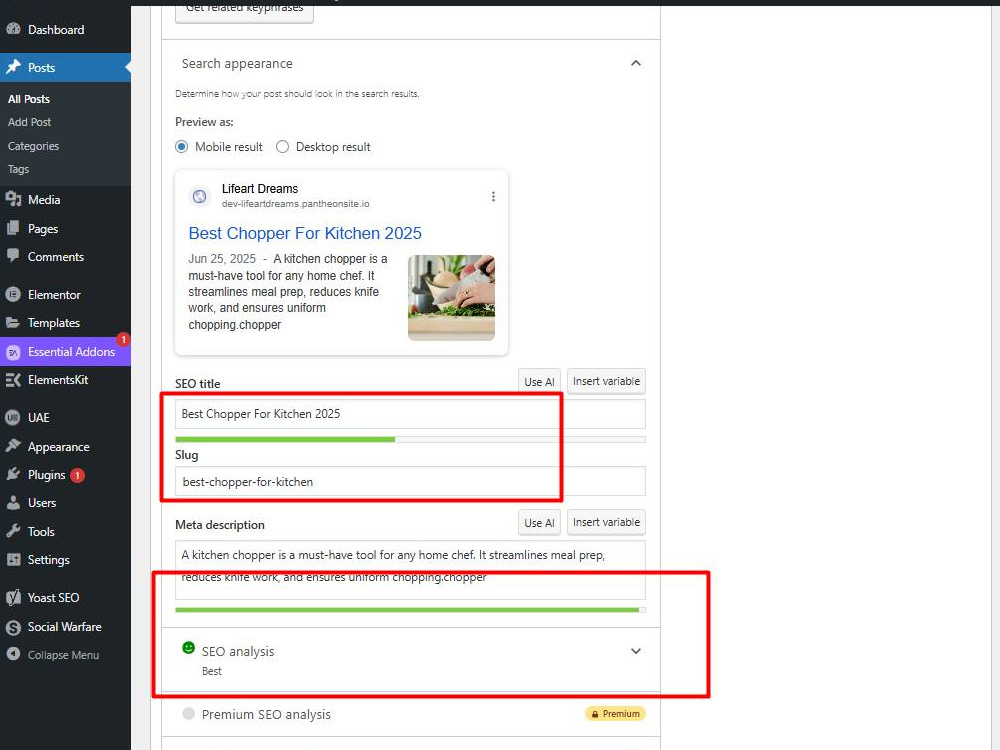Click the Users person icon

[13, 503]
